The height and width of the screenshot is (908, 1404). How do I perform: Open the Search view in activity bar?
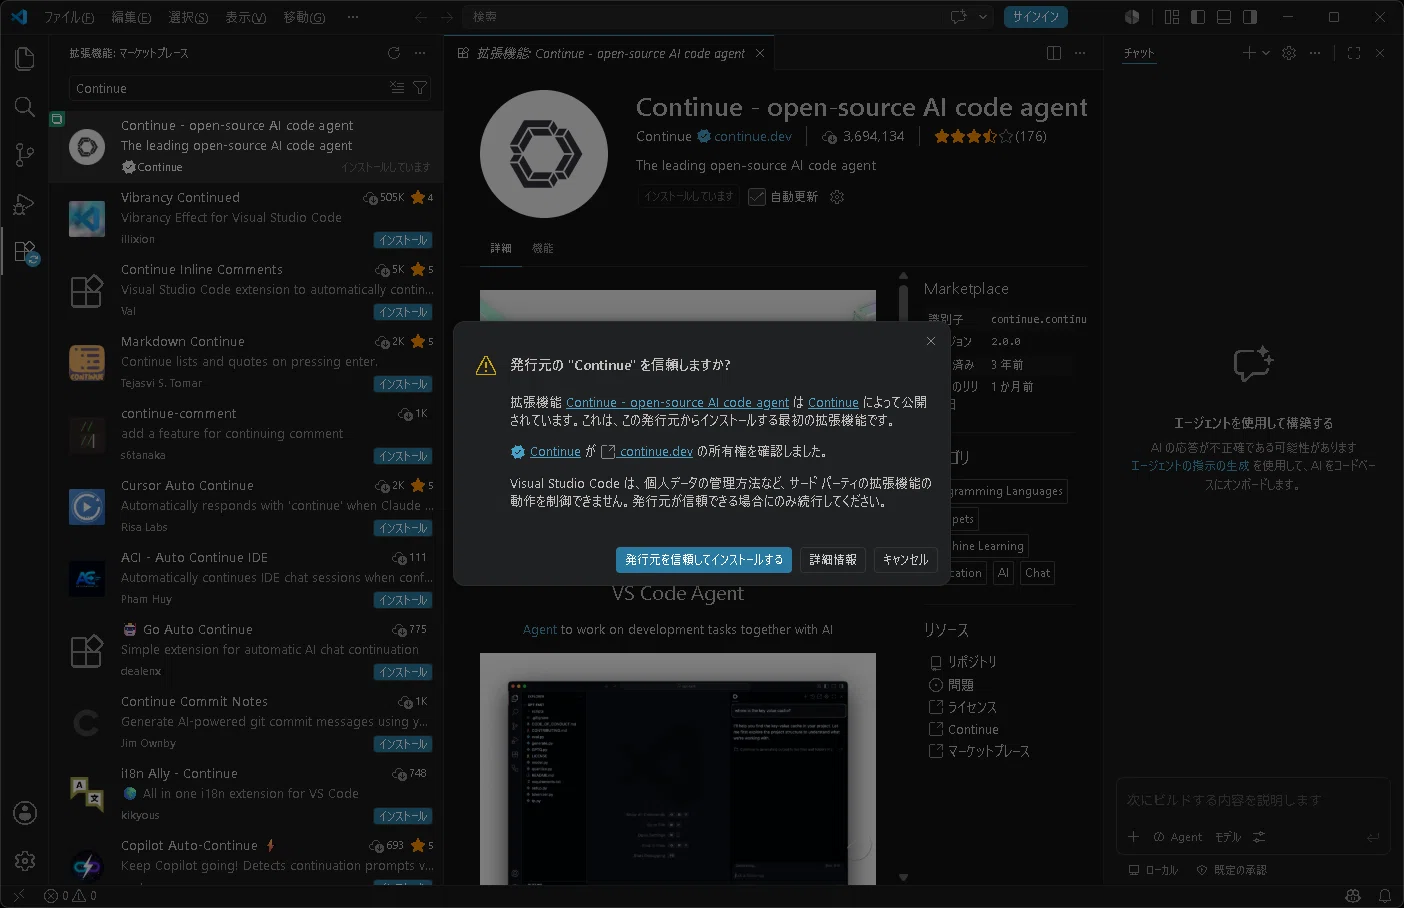pos(25,107)
